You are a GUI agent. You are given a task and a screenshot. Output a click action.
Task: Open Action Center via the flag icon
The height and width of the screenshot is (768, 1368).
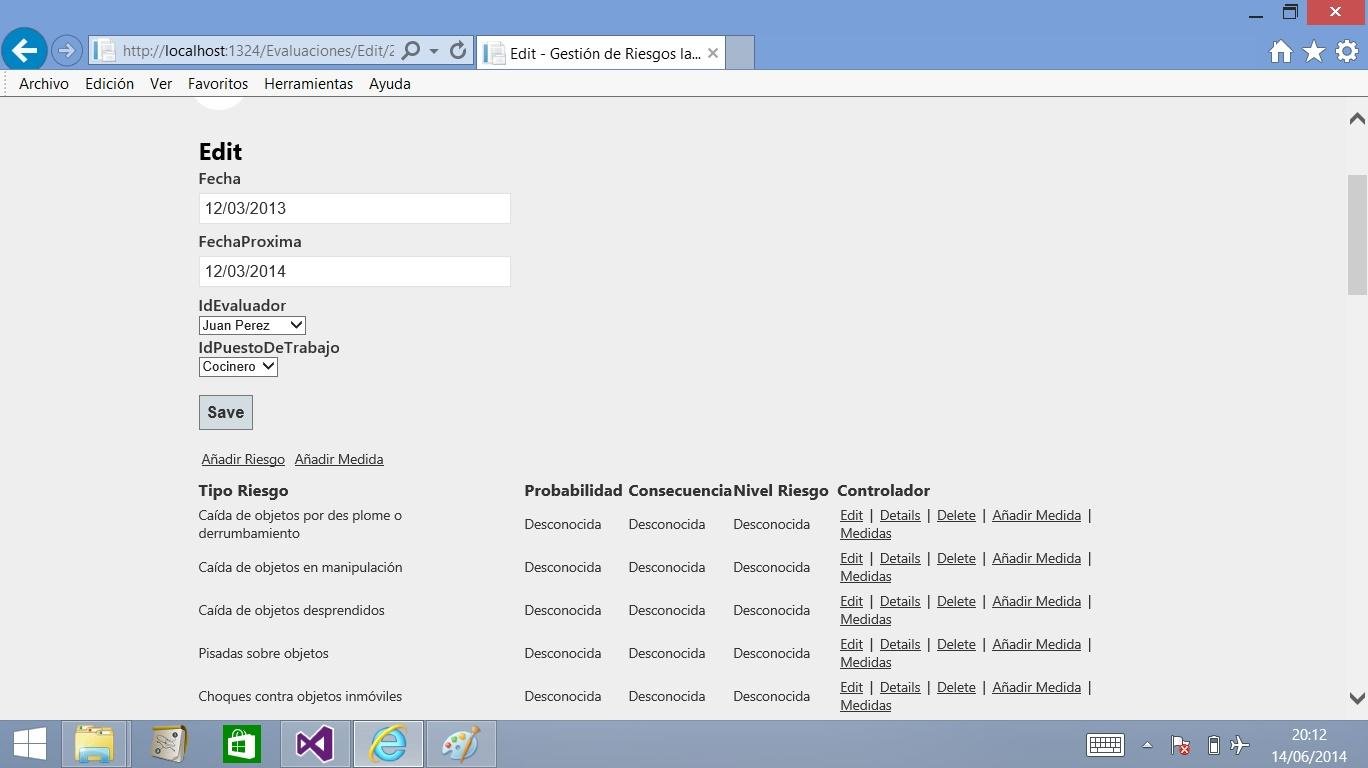1181,746
